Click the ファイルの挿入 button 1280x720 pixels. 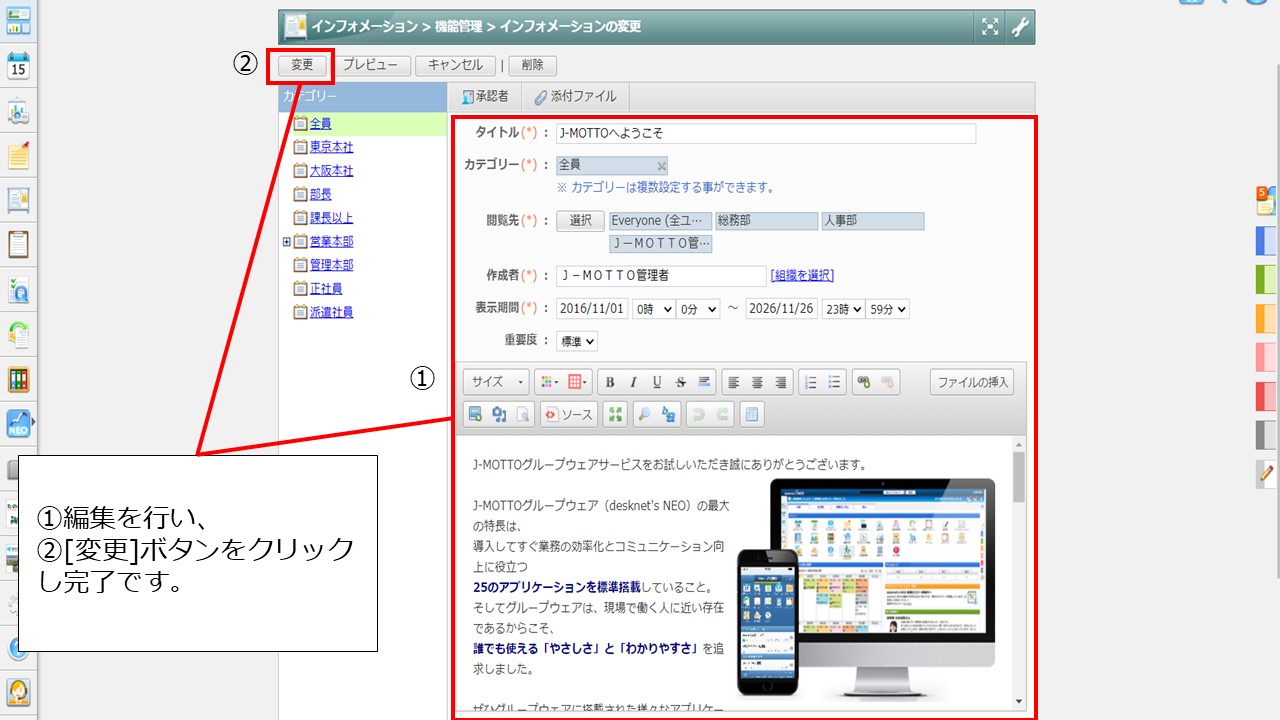pos(972,382)
